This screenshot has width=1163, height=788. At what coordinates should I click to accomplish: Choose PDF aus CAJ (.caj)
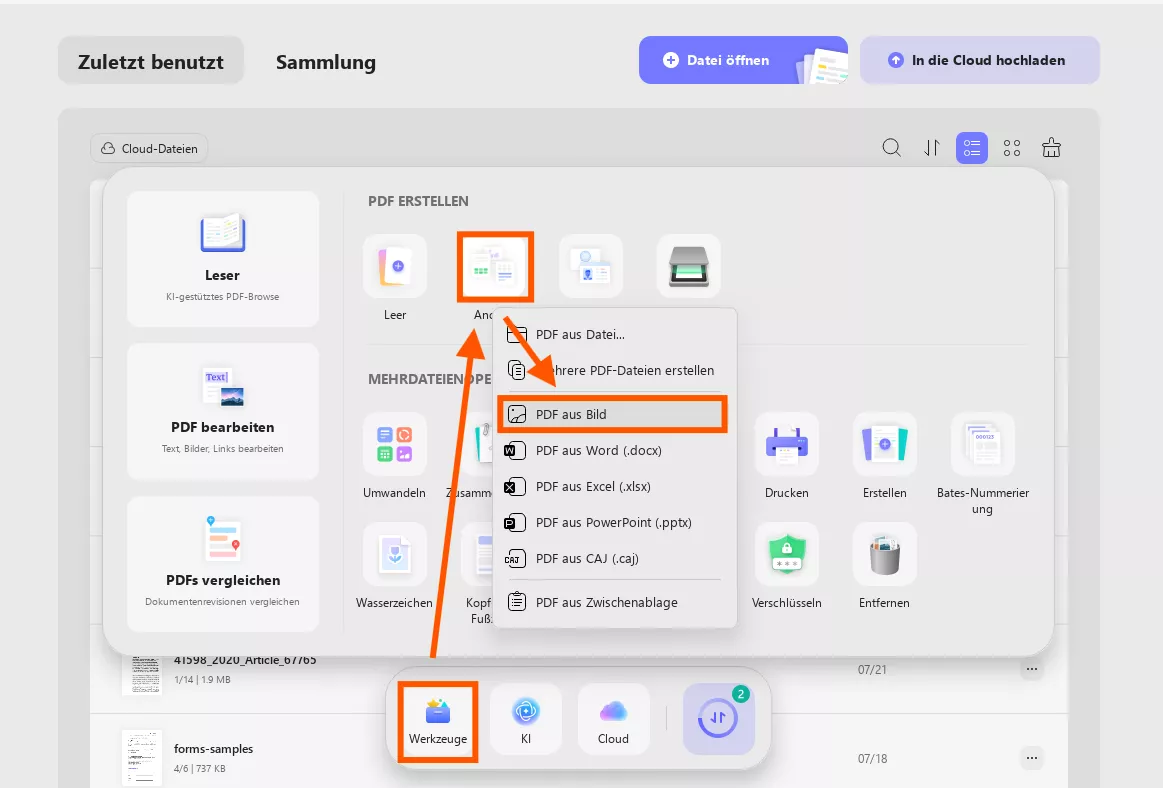(x=615, y=558)
